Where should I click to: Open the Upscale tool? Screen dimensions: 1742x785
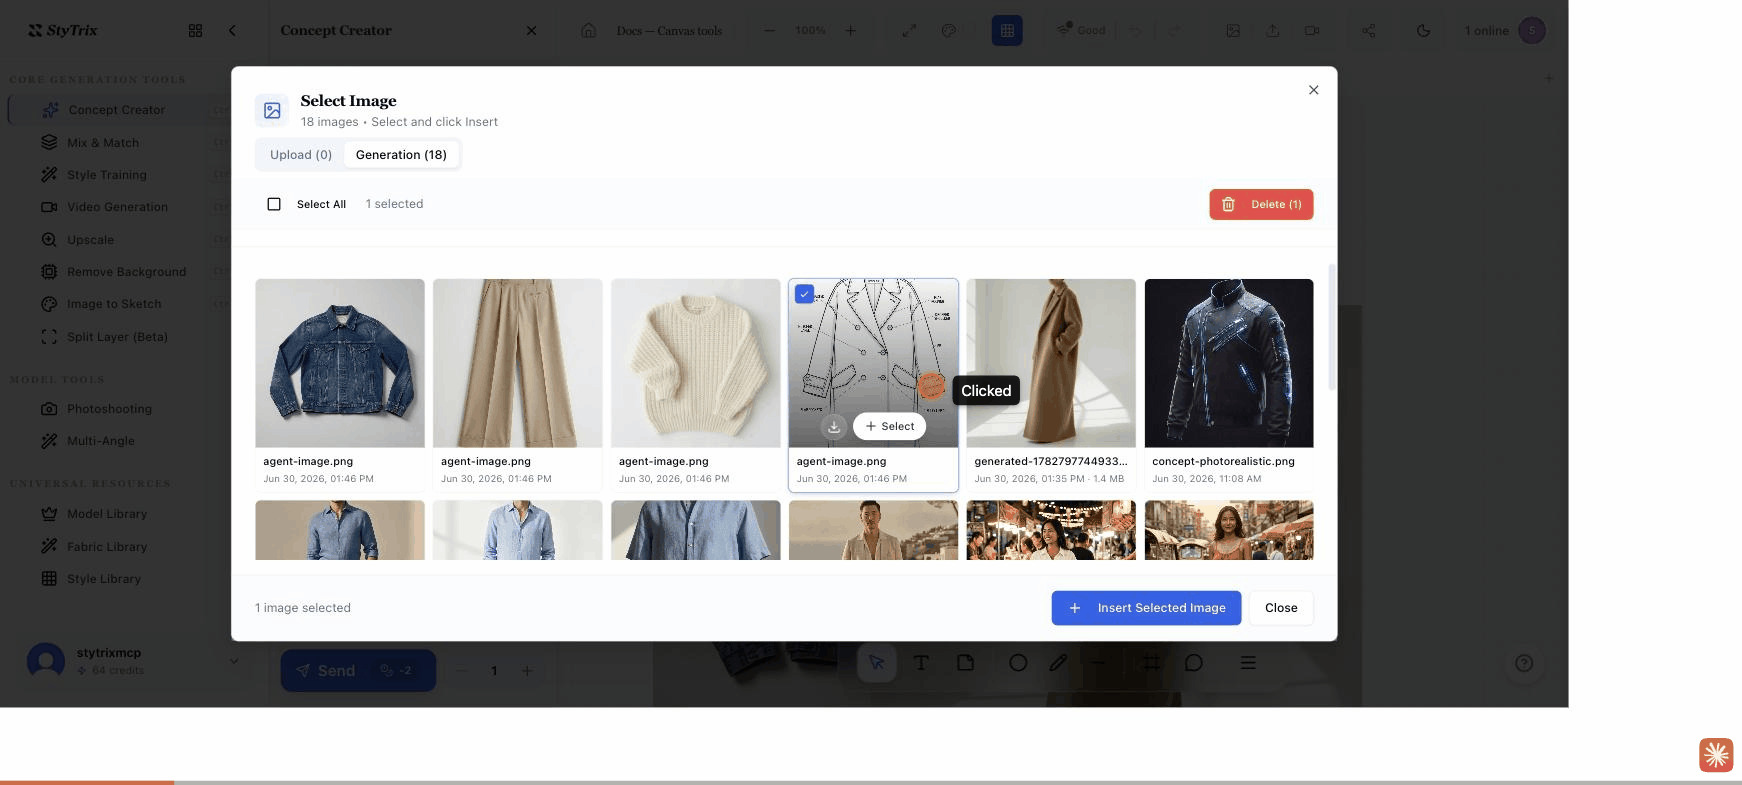[x=90, y=240]
